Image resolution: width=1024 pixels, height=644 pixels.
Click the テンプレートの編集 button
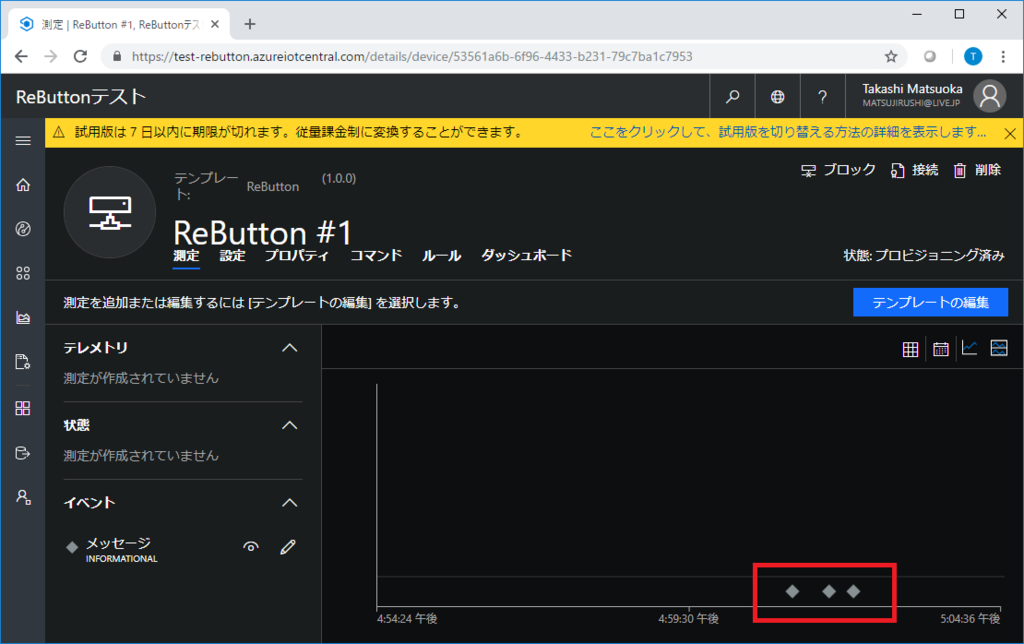[930, 302]
